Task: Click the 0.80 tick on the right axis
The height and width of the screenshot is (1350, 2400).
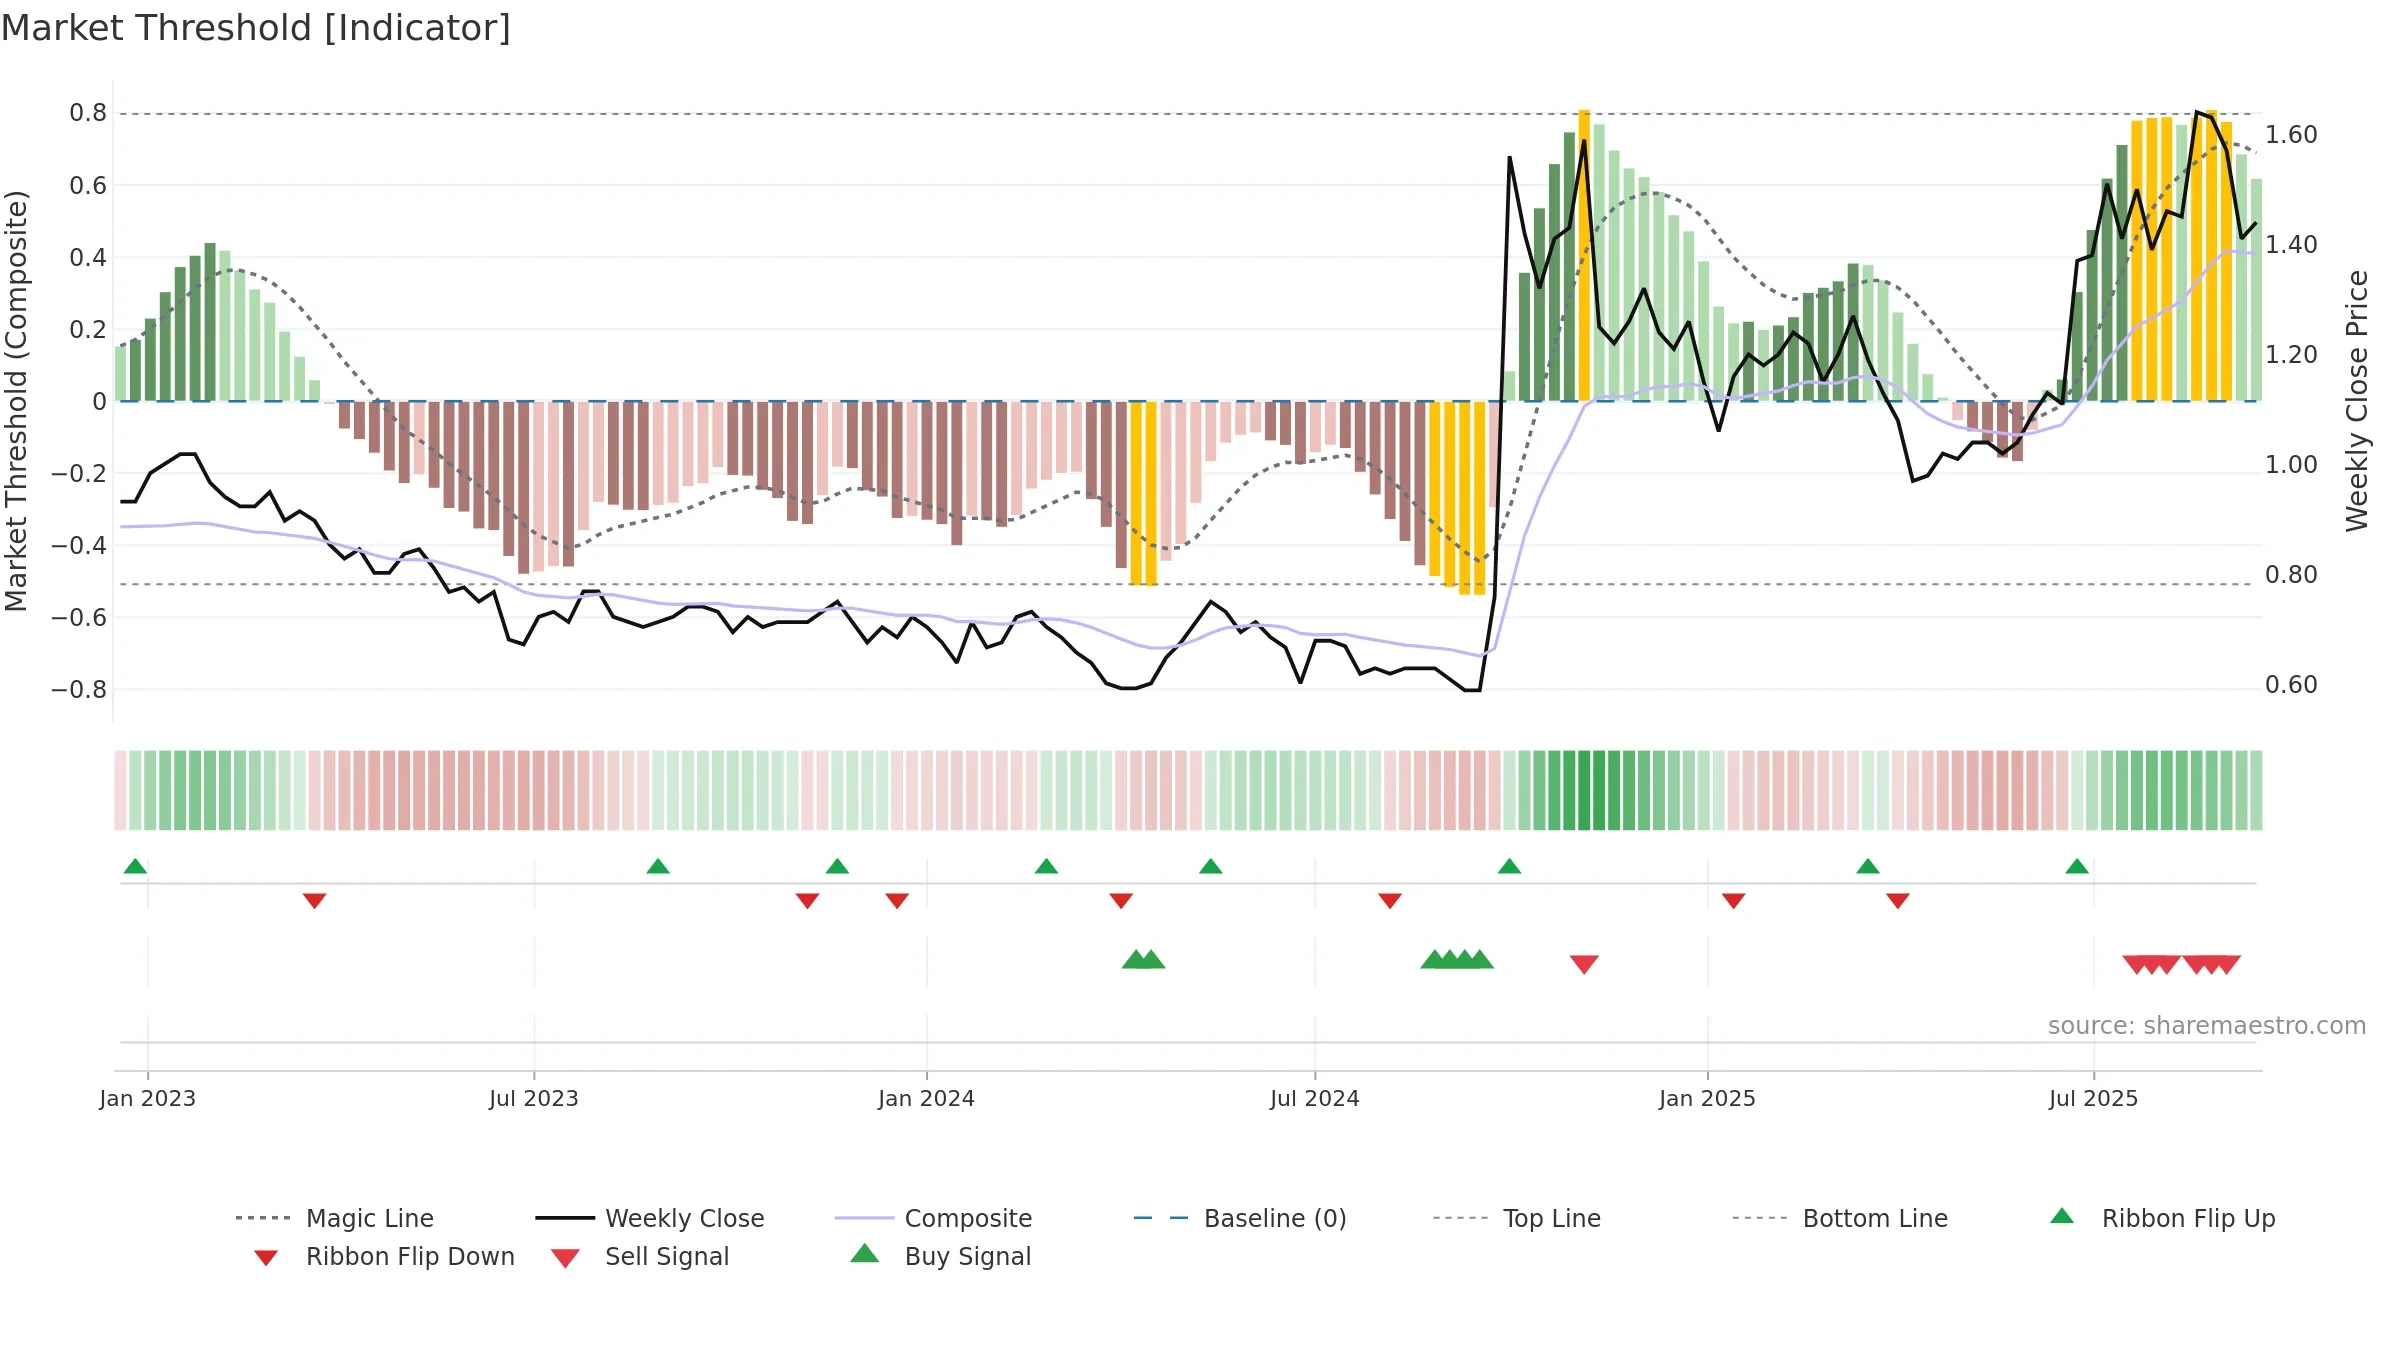Action: (2291, 575)
